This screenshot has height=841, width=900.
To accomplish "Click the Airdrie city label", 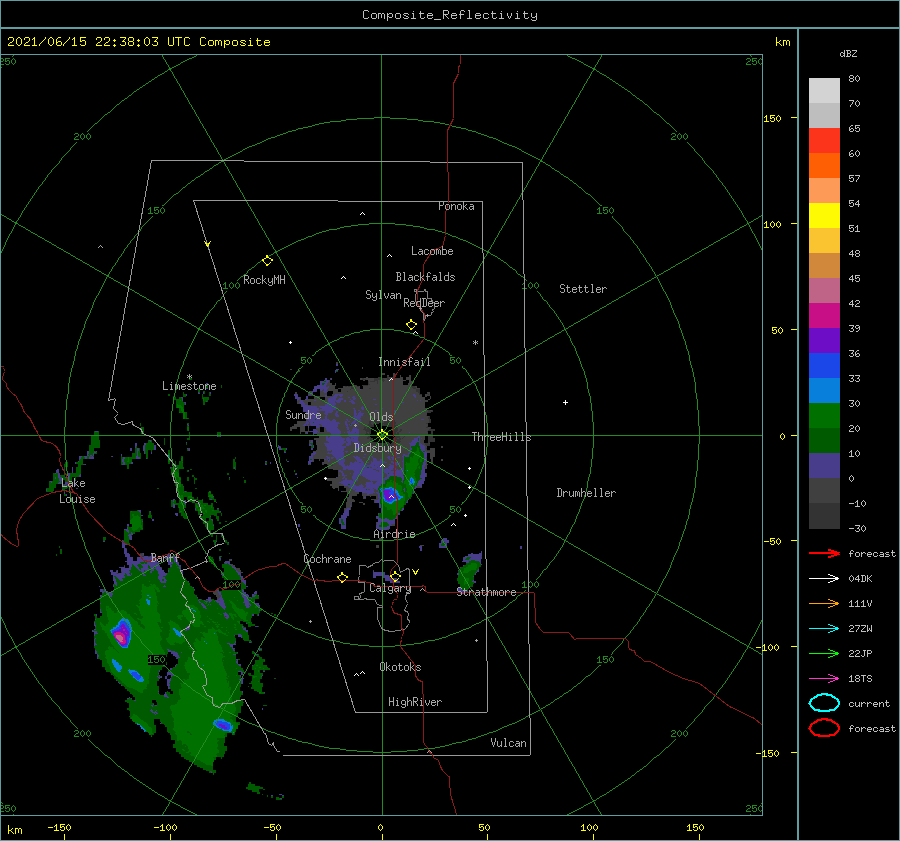I will pos(394,534).
